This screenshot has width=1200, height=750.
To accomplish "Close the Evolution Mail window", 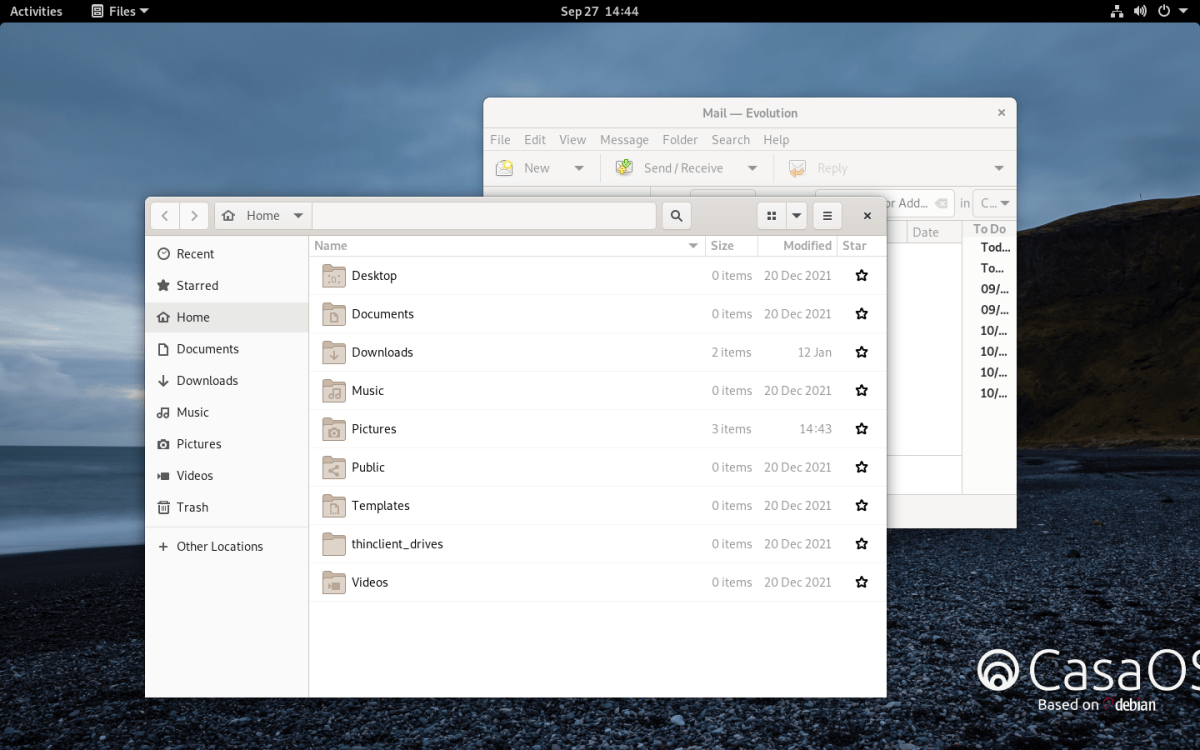I will click(1001, 113).
